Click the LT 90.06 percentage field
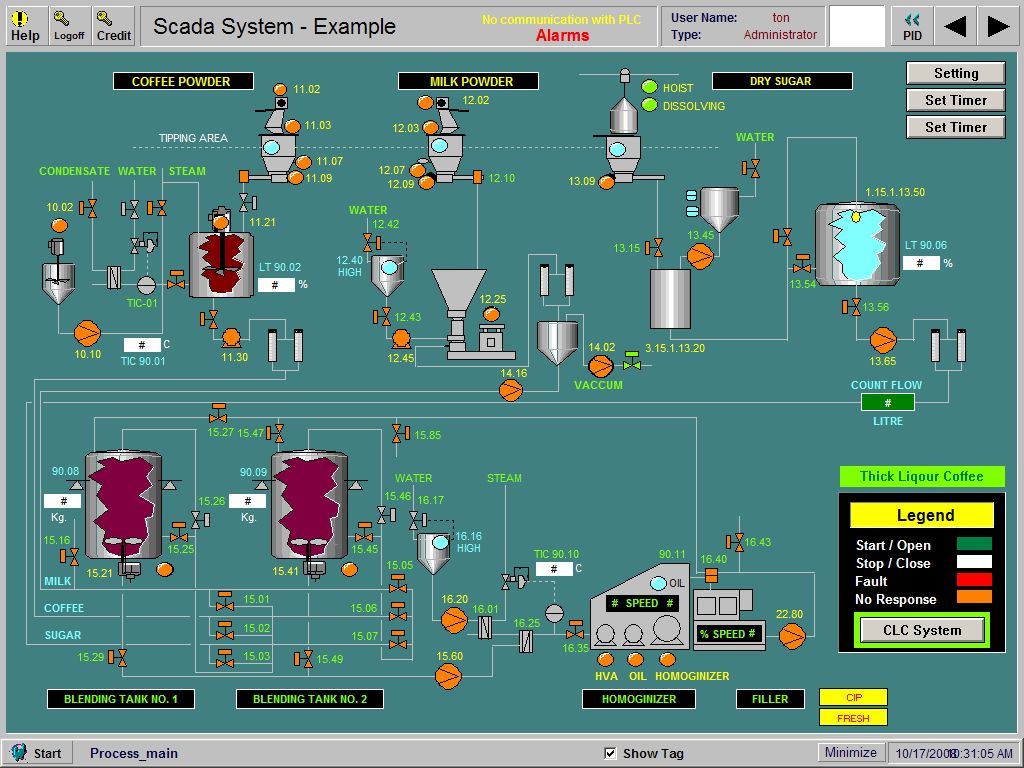 (921, 262)
